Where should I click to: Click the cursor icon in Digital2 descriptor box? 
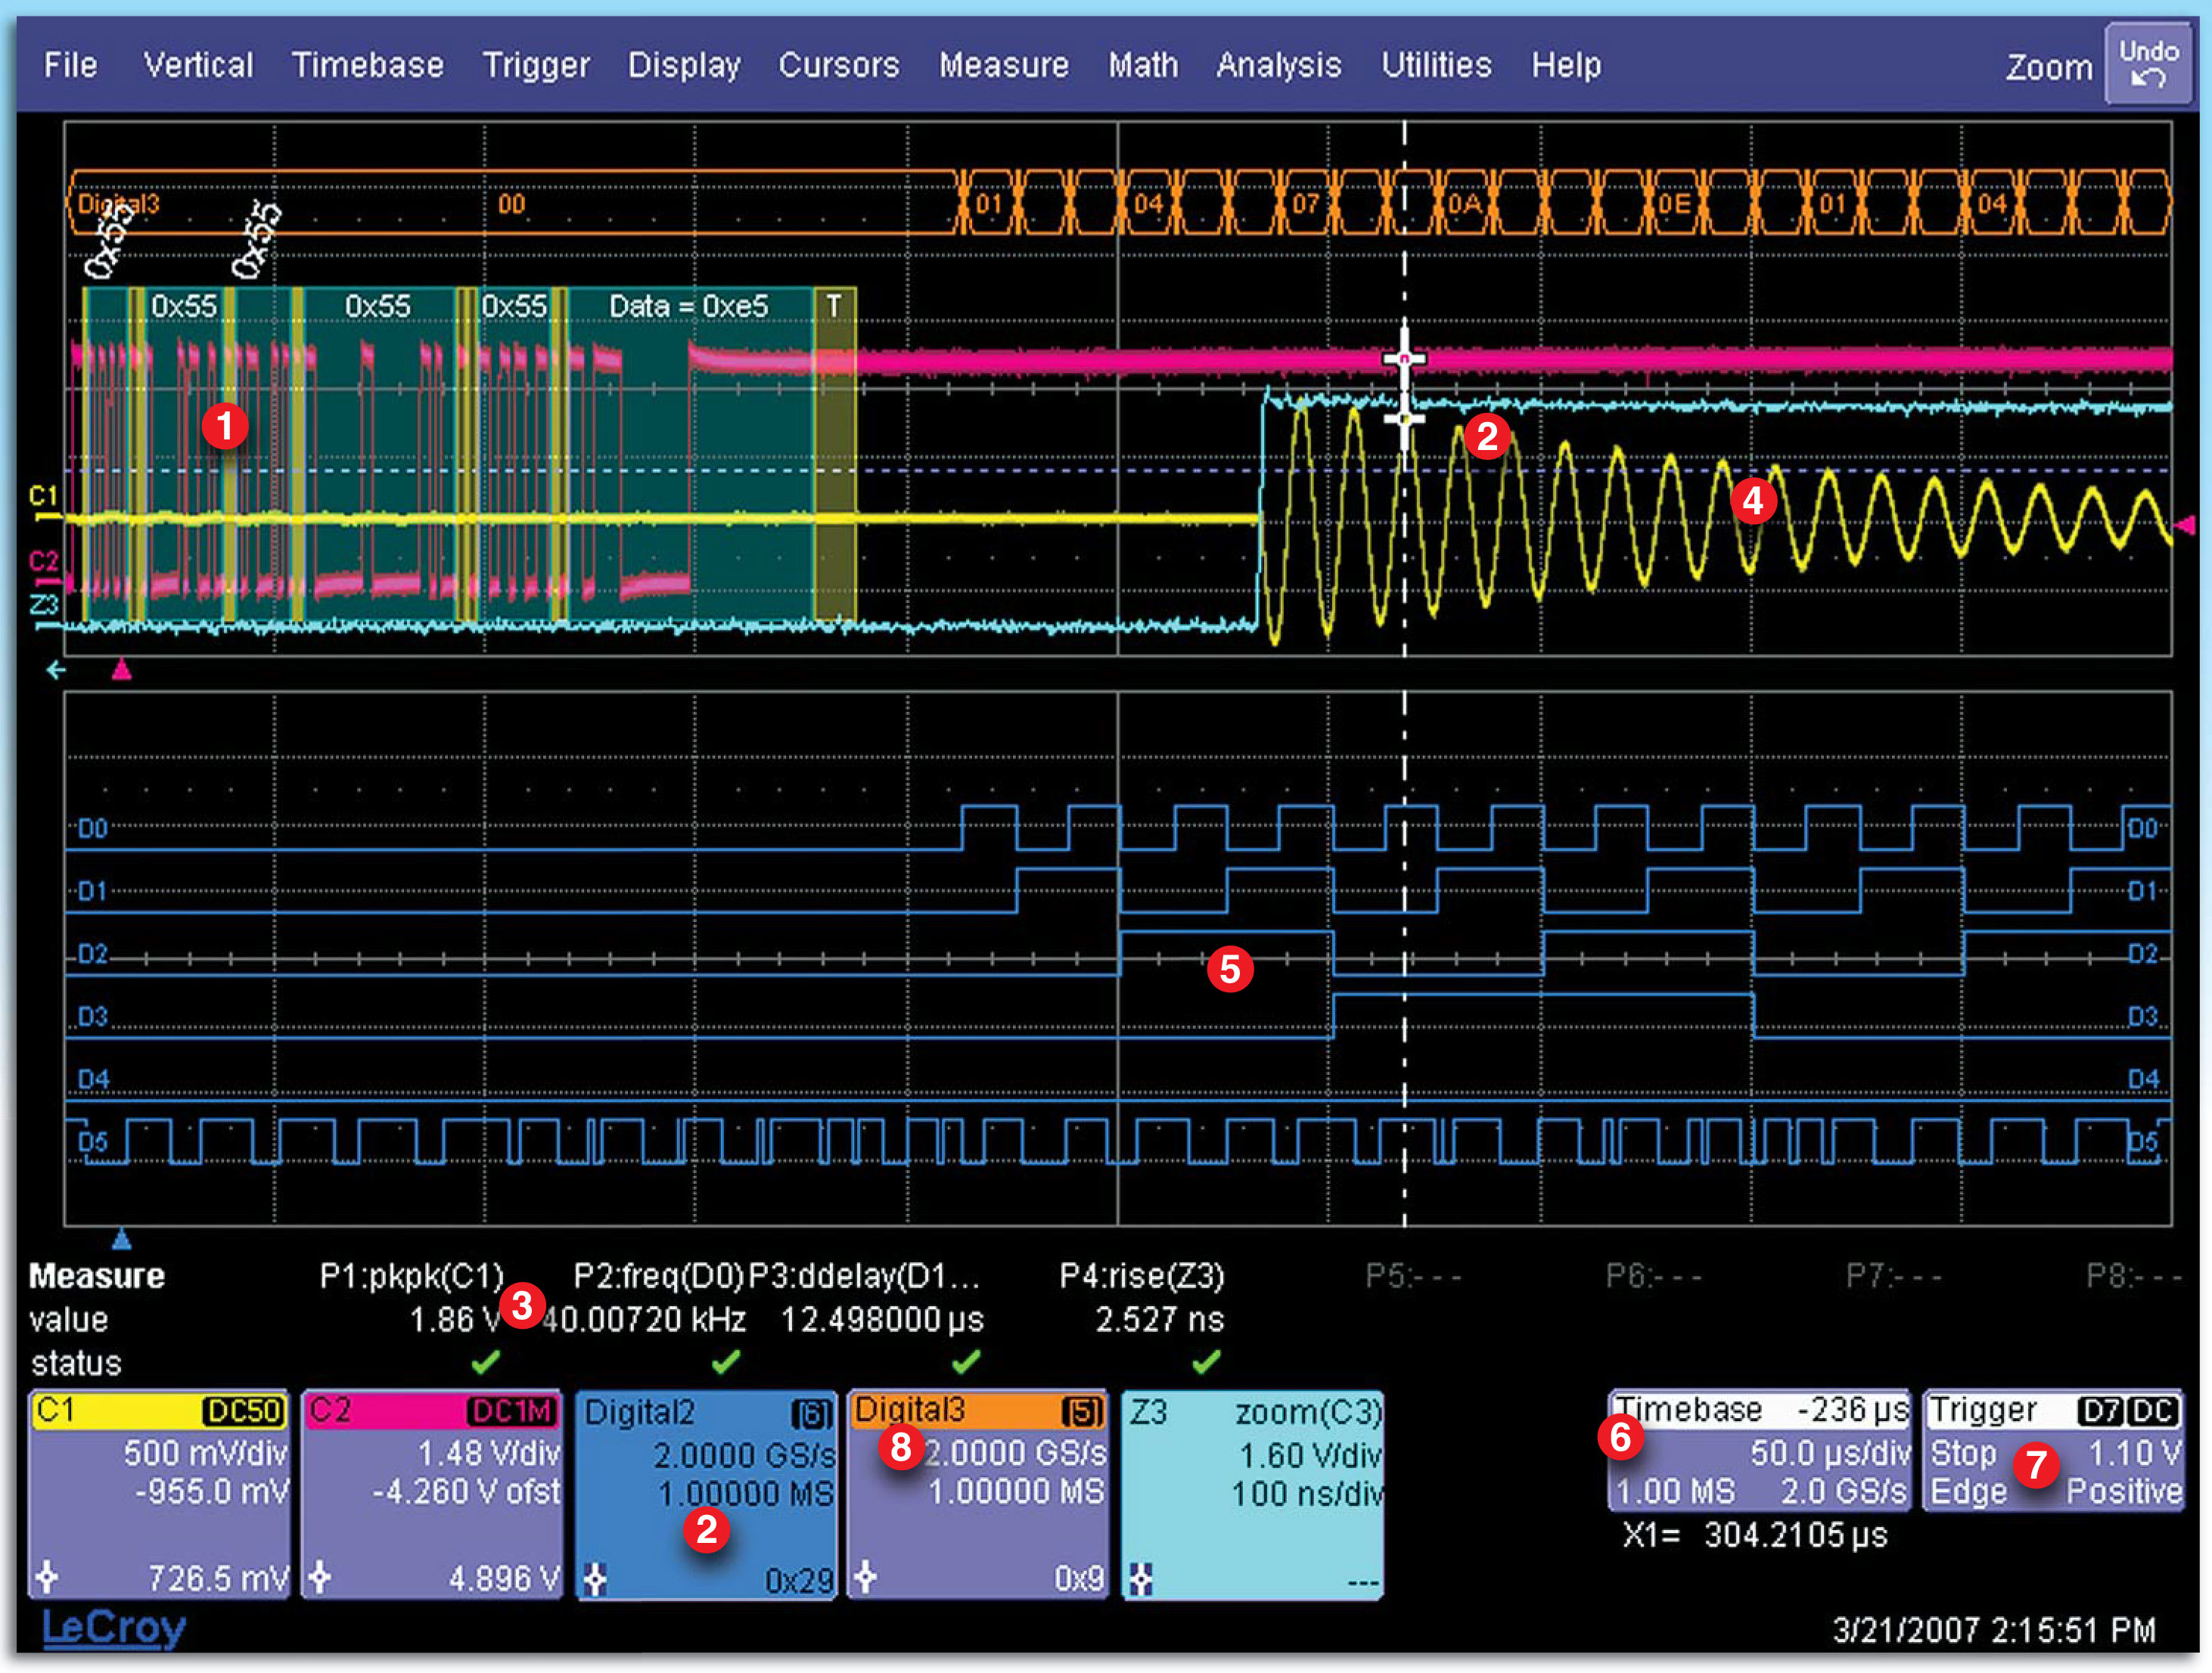595,1579
